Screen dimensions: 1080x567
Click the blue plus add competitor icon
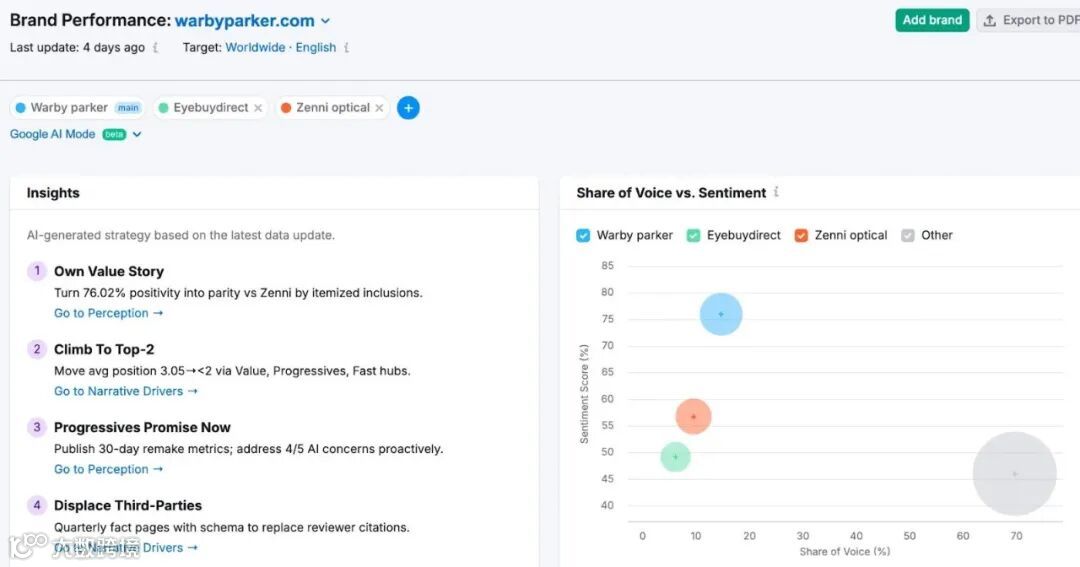[x=408, y=107]
